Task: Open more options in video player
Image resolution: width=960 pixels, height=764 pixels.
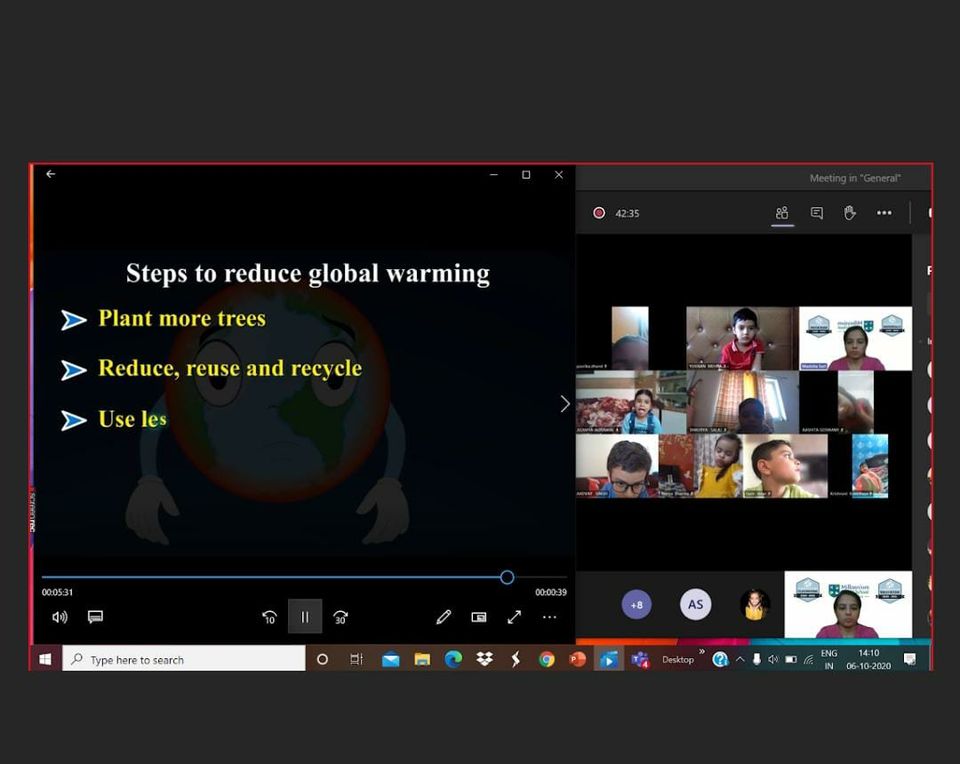Action: point(549,617)
